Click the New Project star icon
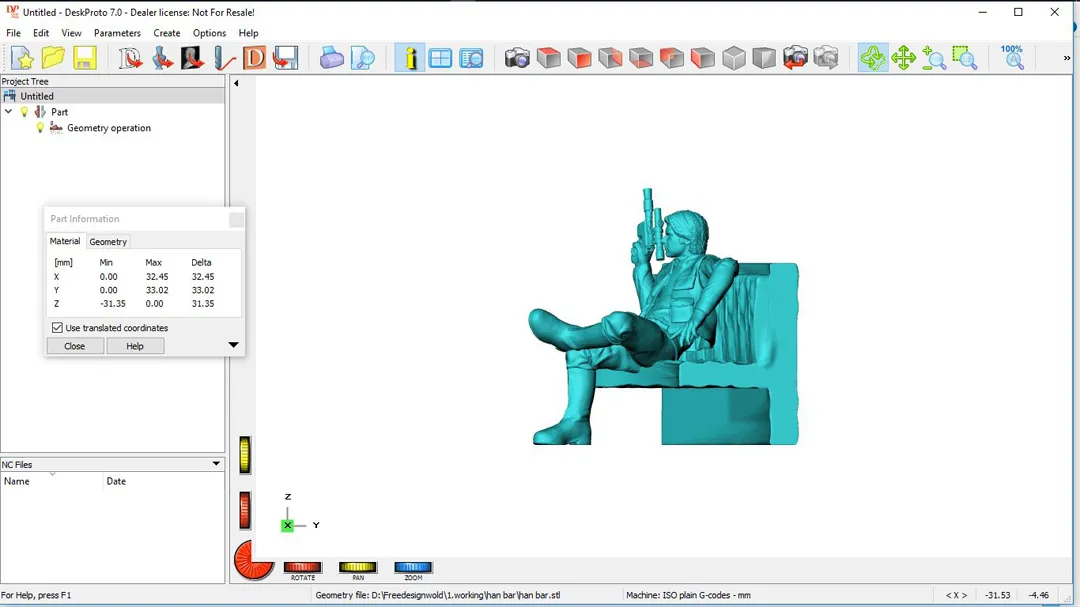1080x607 pixels. point(22,58)
